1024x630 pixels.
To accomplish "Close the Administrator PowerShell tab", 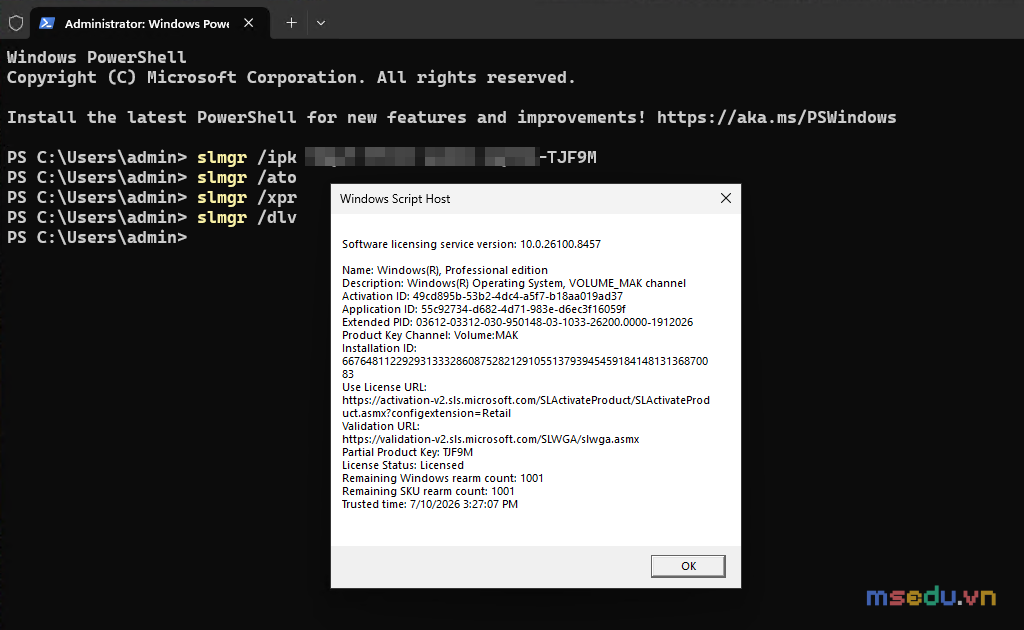I will click(249, 23).
